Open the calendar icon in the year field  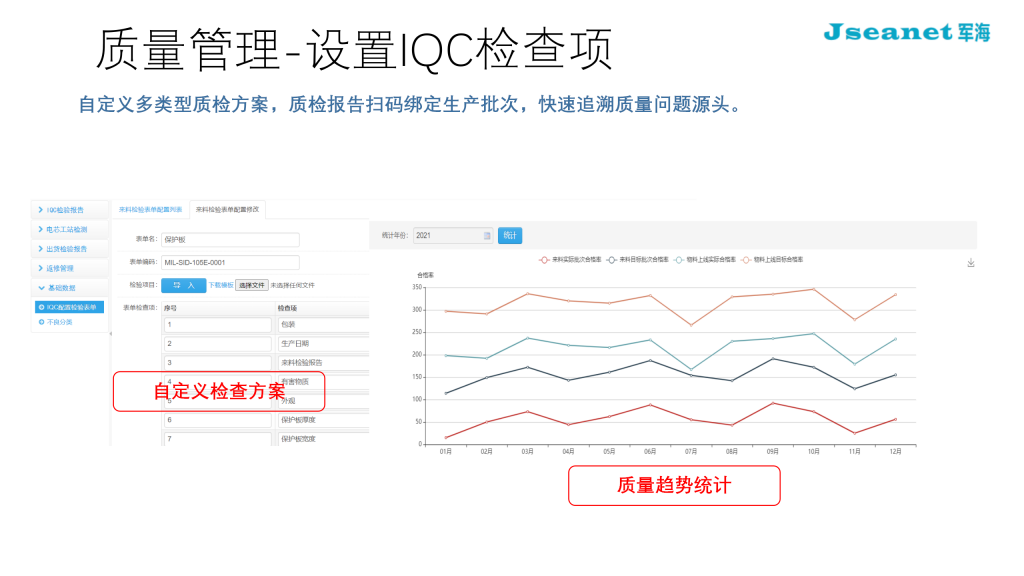487,236
